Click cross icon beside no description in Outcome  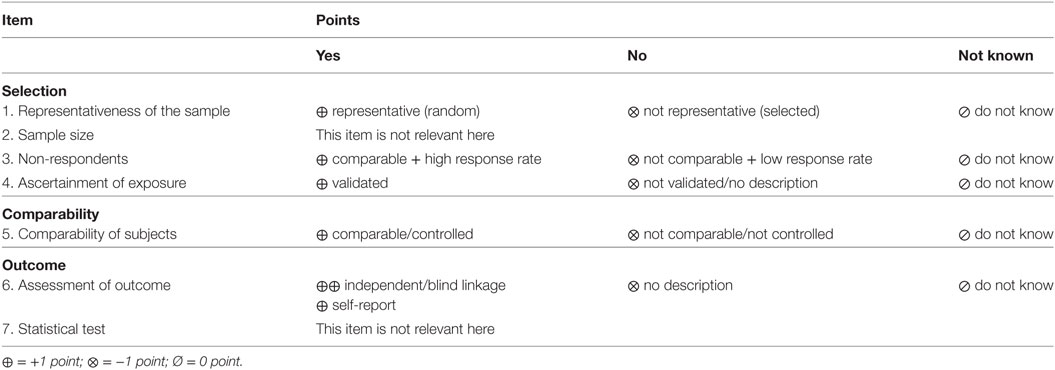632,286
